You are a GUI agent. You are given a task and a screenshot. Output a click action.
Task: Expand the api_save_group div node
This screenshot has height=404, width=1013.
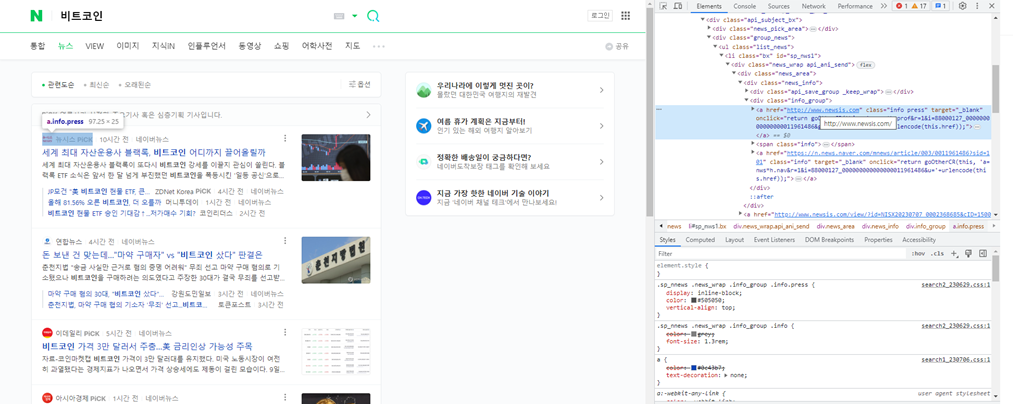pos(747,92)
